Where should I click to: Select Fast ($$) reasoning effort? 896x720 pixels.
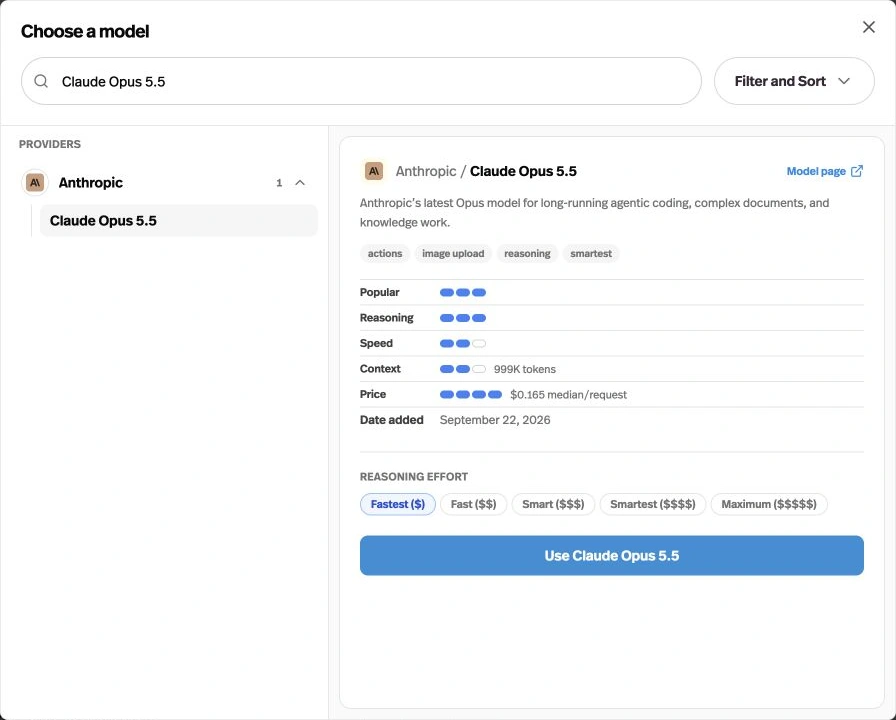point(473,504)
